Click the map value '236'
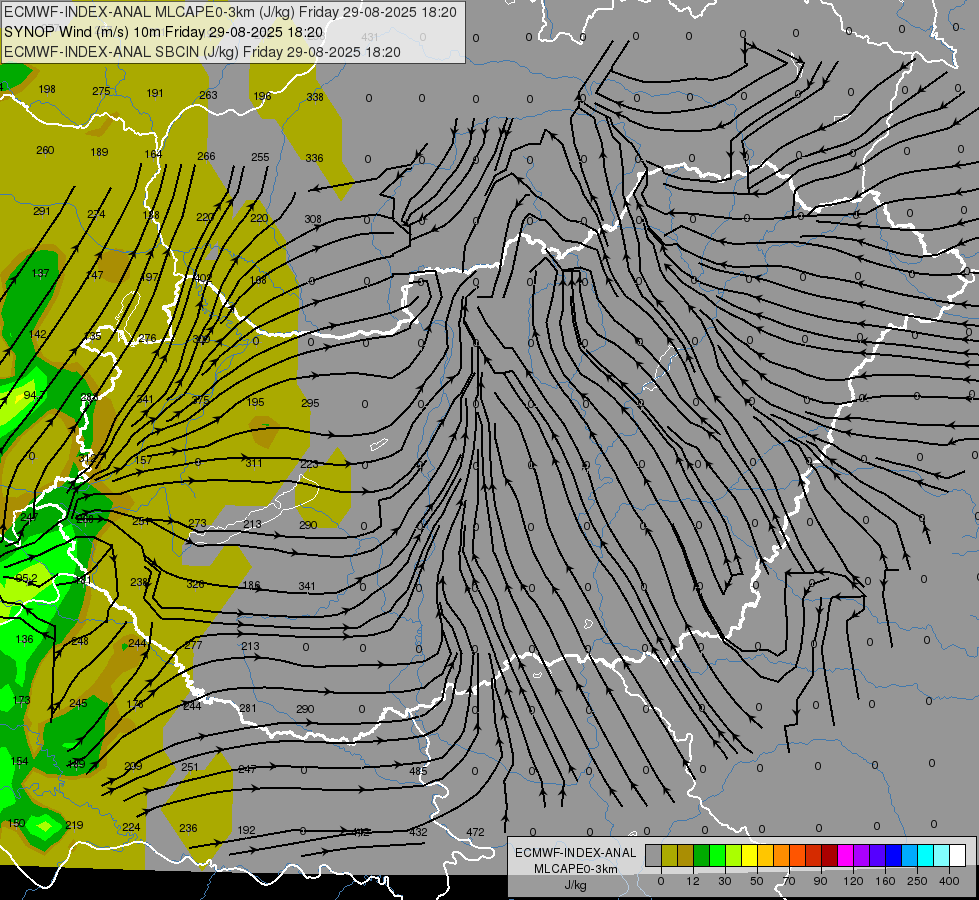Viewport: 979px width, 900px height. point(188,828)
